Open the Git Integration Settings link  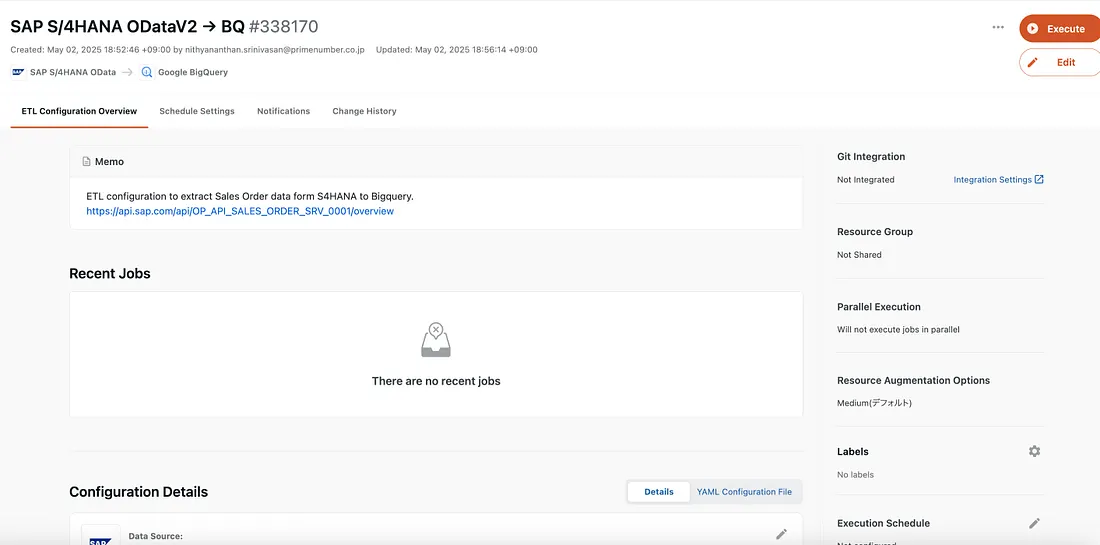click(998, 180)
